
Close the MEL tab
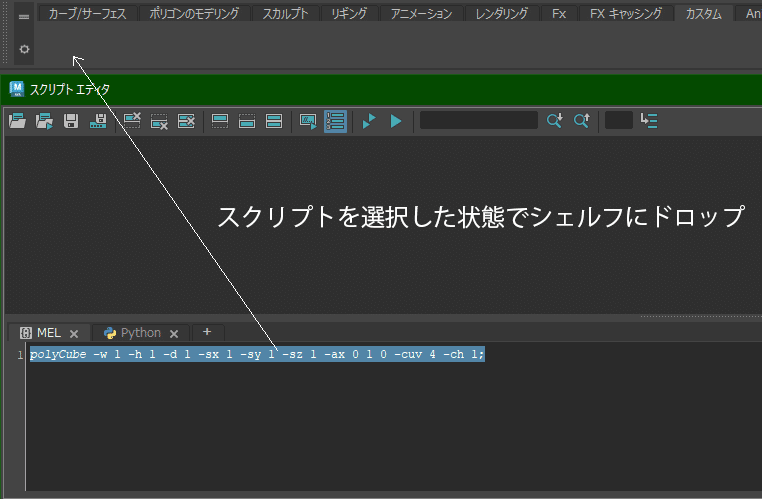[74, 334]
